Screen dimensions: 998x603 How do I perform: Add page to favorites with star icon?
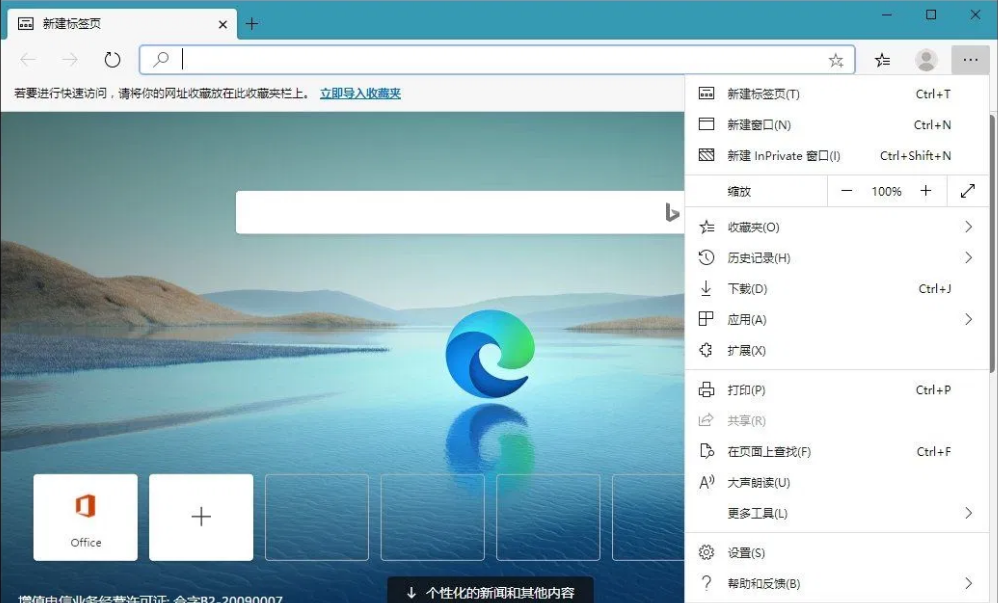coord(836,60)
